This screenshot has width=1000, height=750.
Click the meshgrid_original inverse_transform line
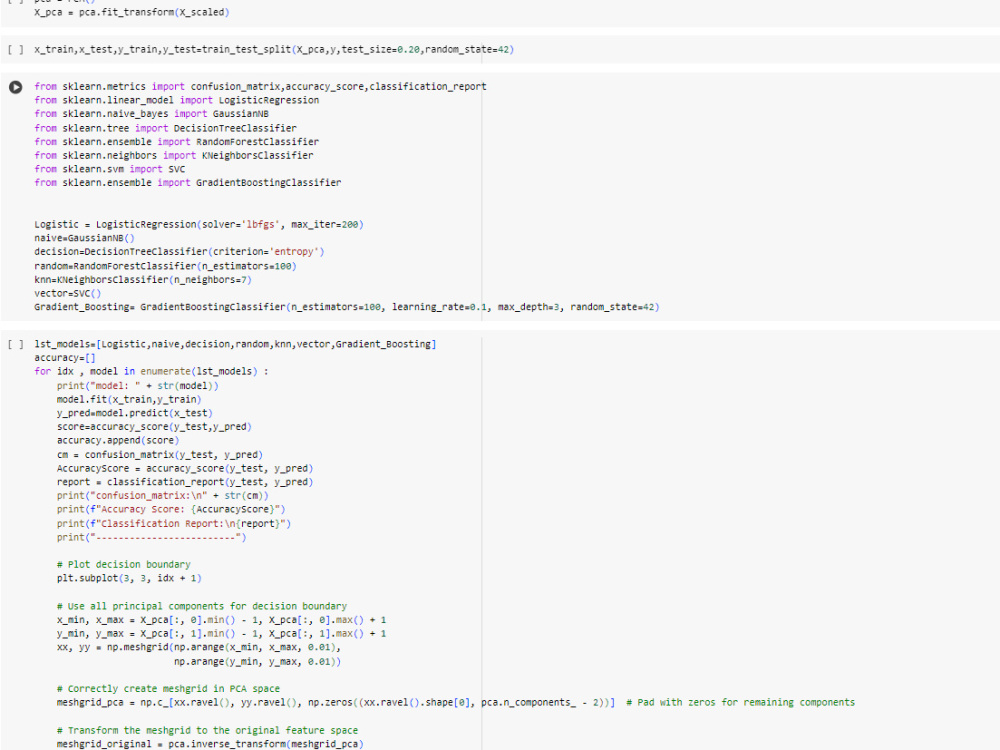point(210,744)
